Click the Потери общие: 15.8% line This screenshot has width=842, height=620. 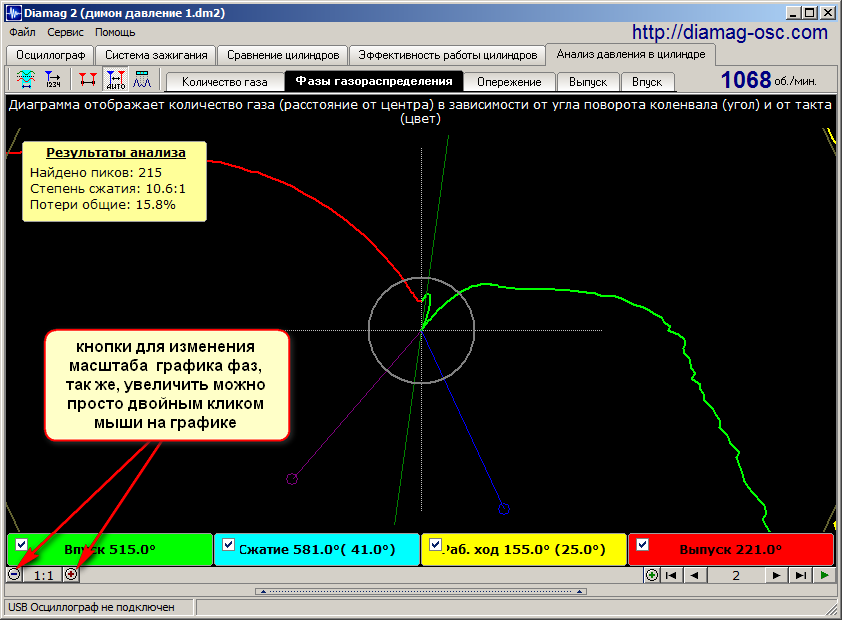103,205
